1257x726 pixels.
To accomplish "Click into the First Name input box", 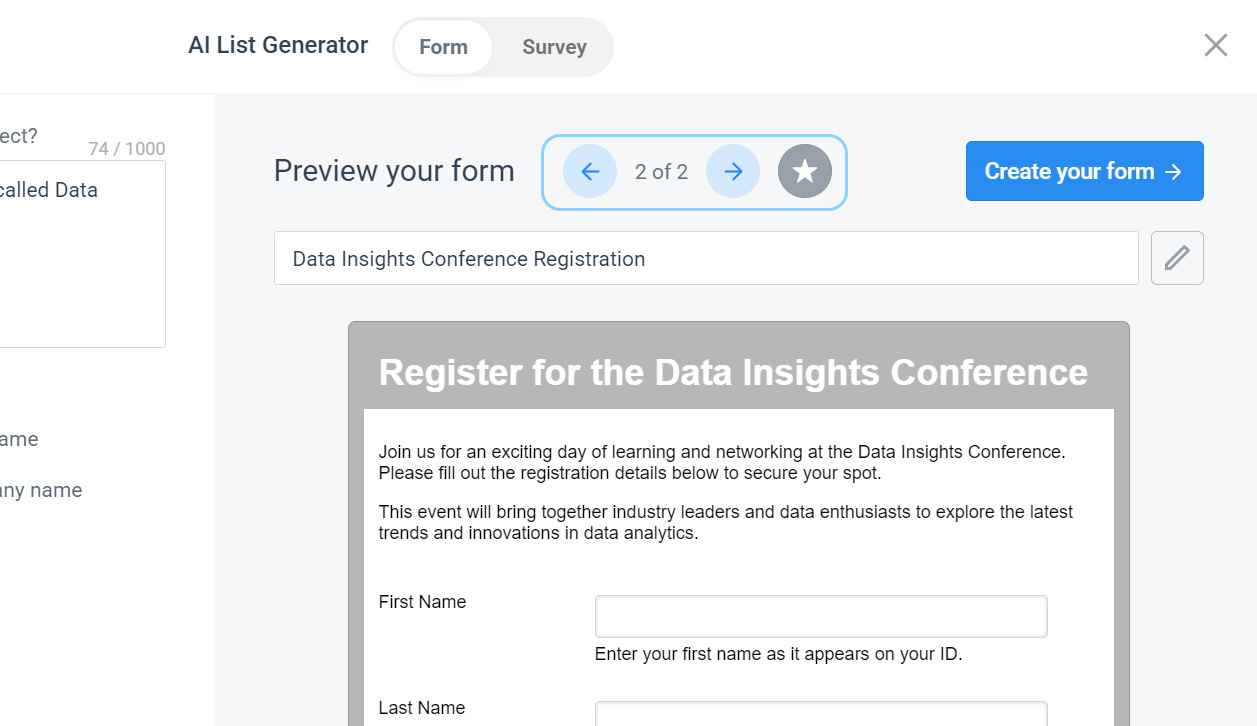I will (821, 616).
